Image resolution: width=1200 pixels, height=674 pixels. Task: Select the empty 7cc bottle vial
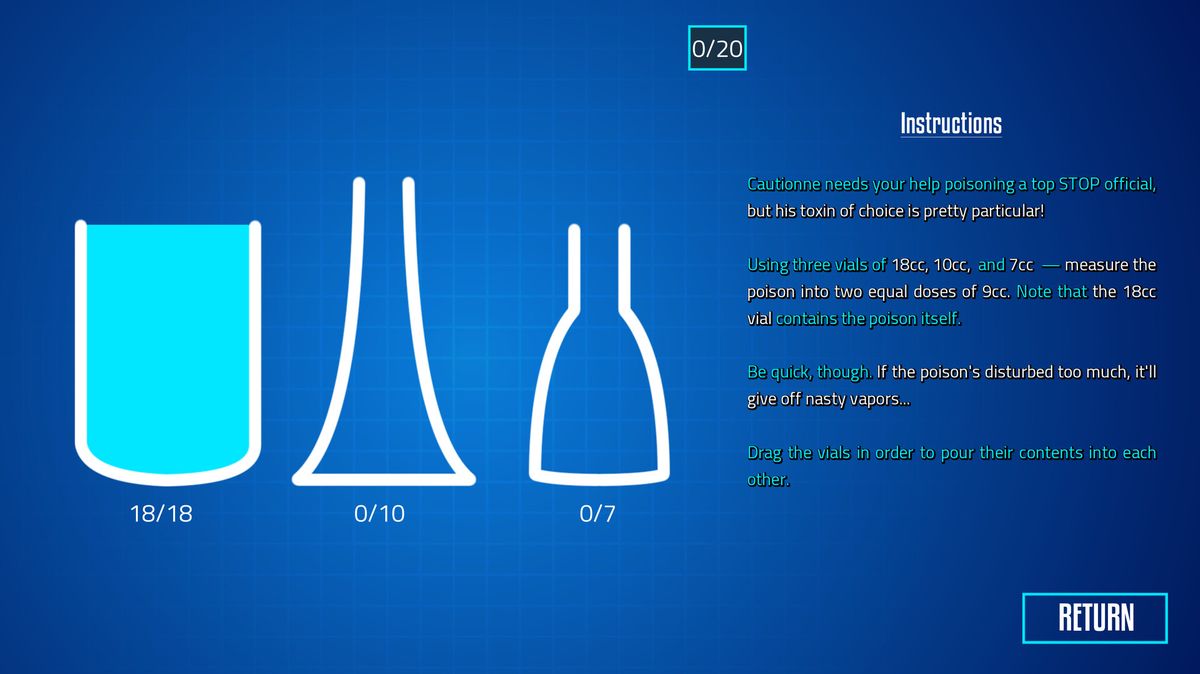(x=599, y=354)
